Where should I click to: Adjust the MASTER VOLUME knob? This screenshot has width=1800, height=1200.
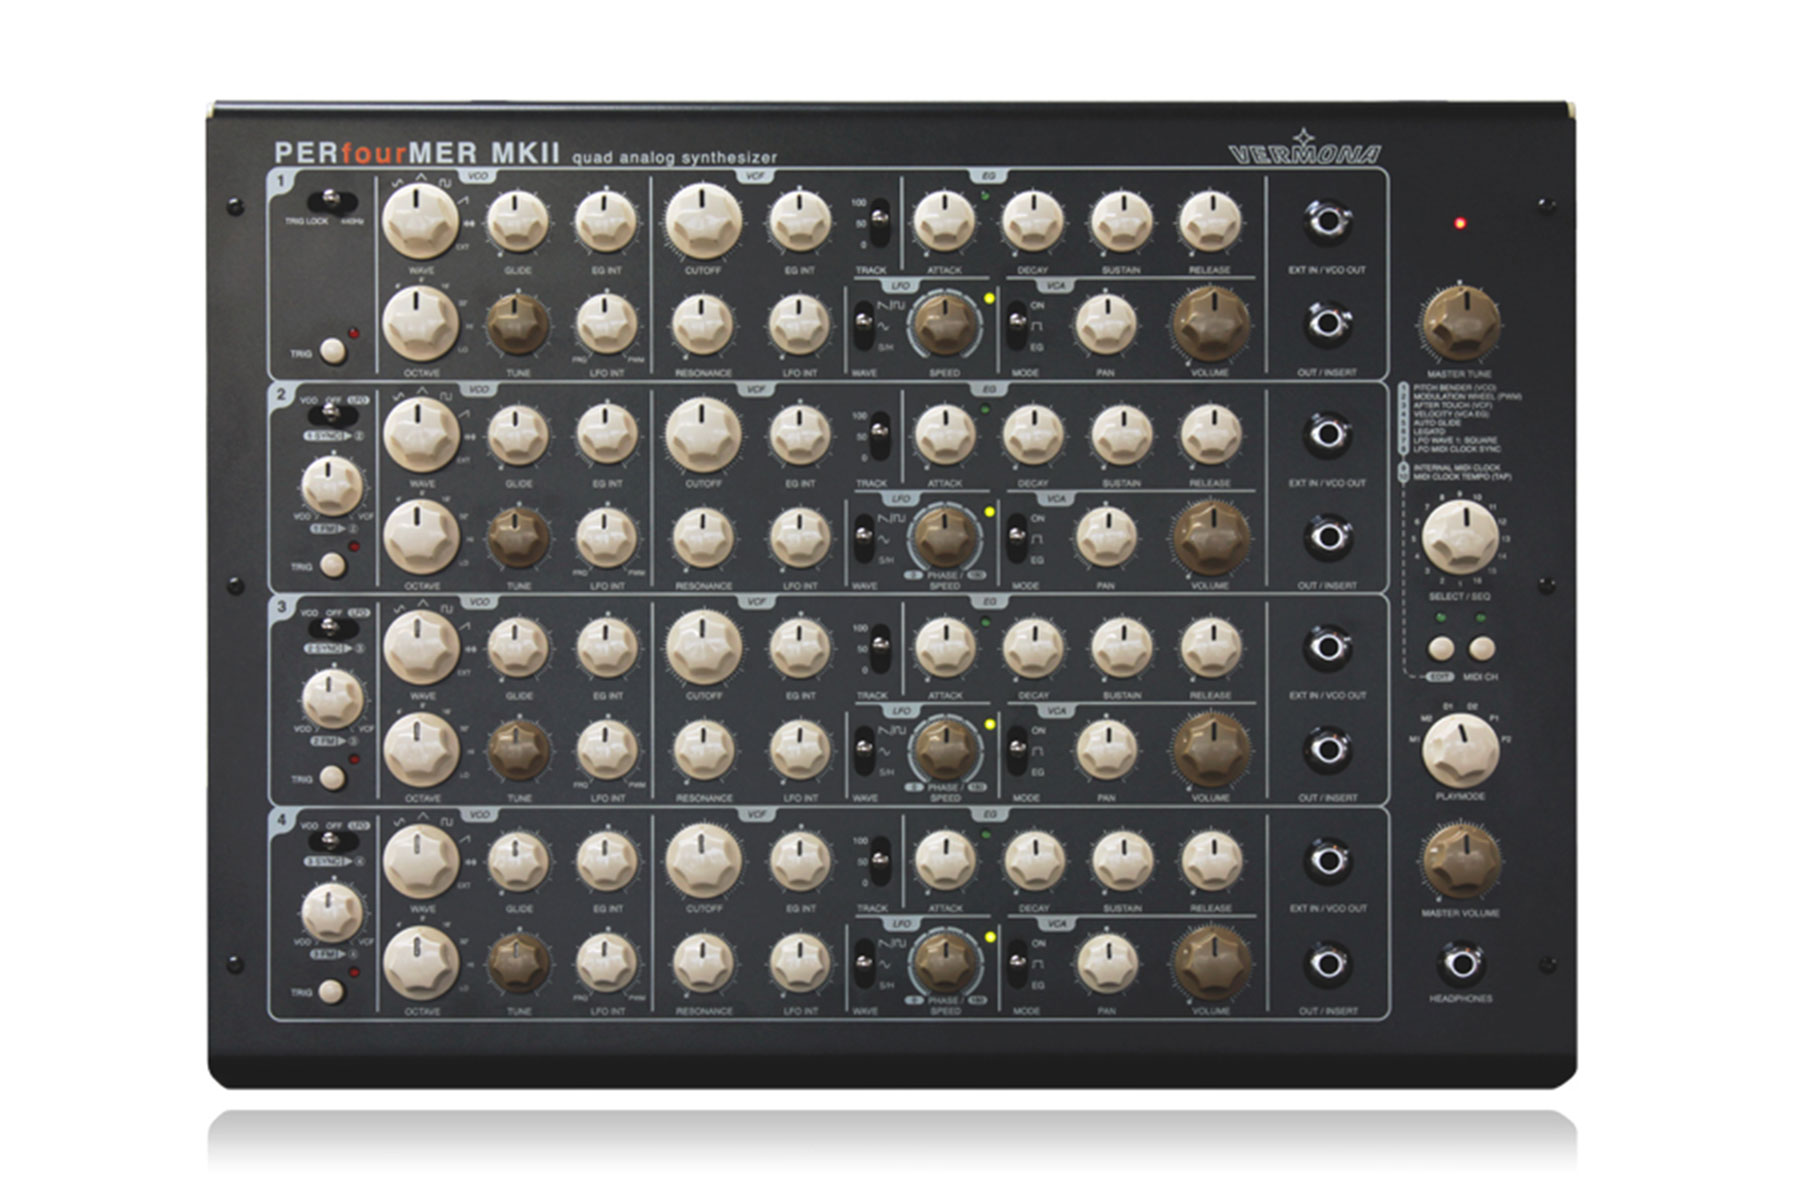pos(1461,861)
